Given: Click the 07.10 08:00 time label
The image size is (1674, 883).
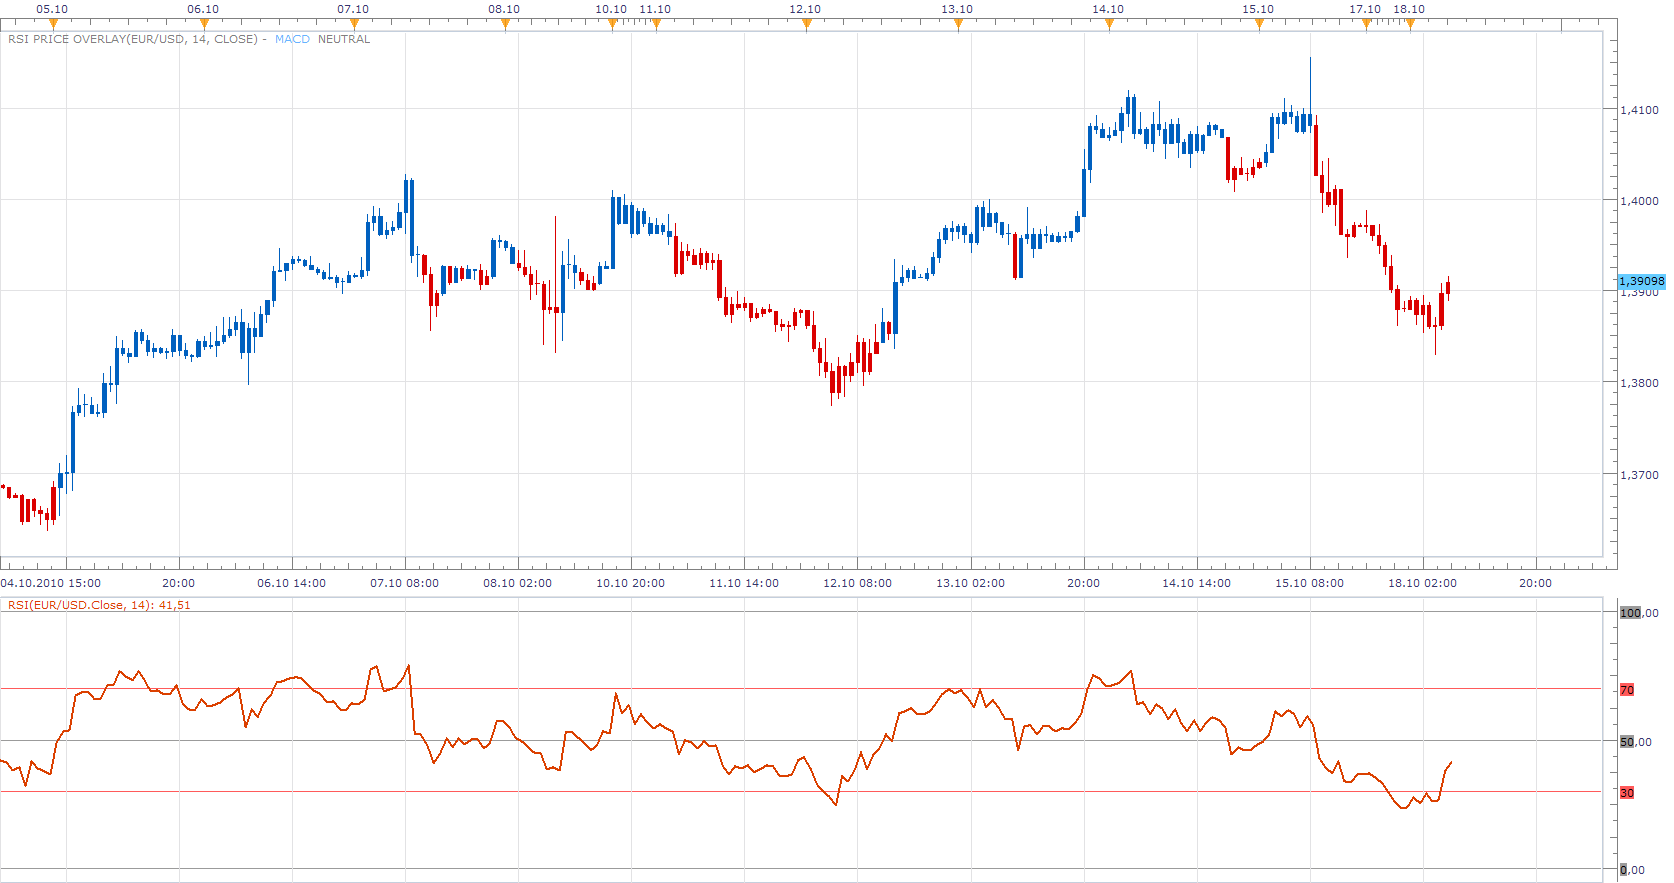Looking at the screenshot, I should [405, 583].
